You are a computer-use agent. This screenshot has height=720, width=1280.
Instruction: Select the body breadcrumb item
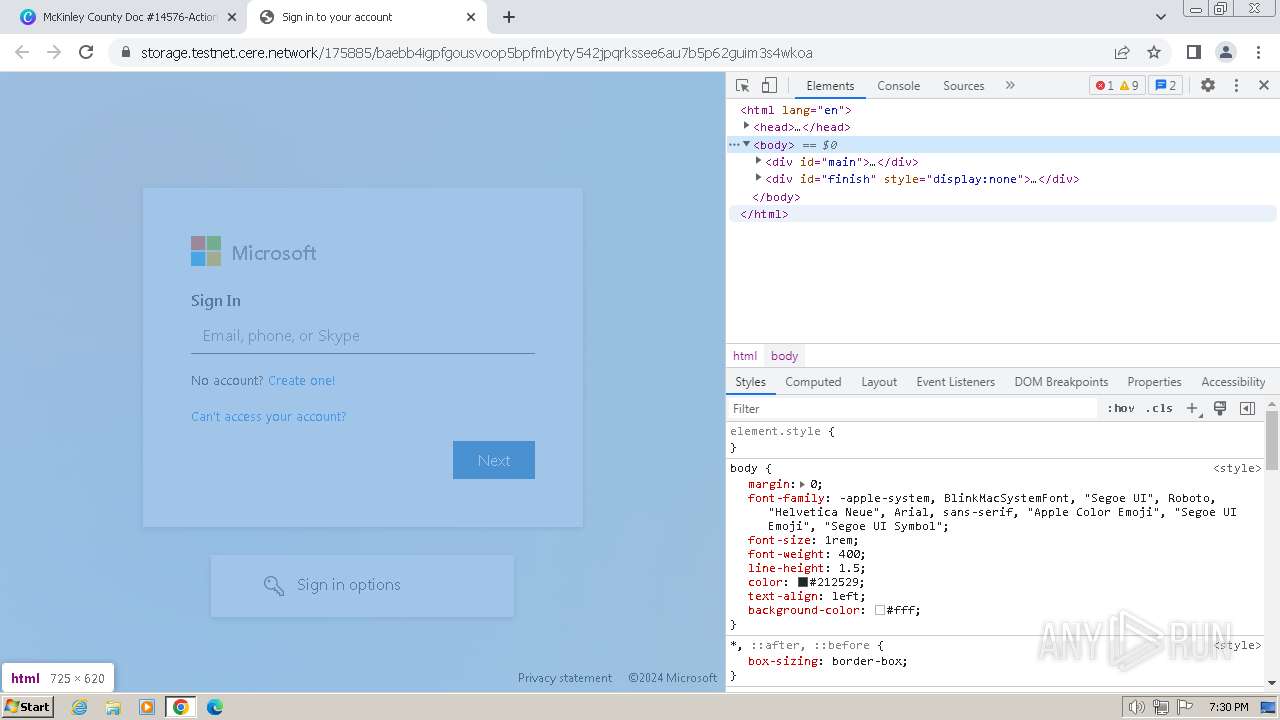point(784,356)
